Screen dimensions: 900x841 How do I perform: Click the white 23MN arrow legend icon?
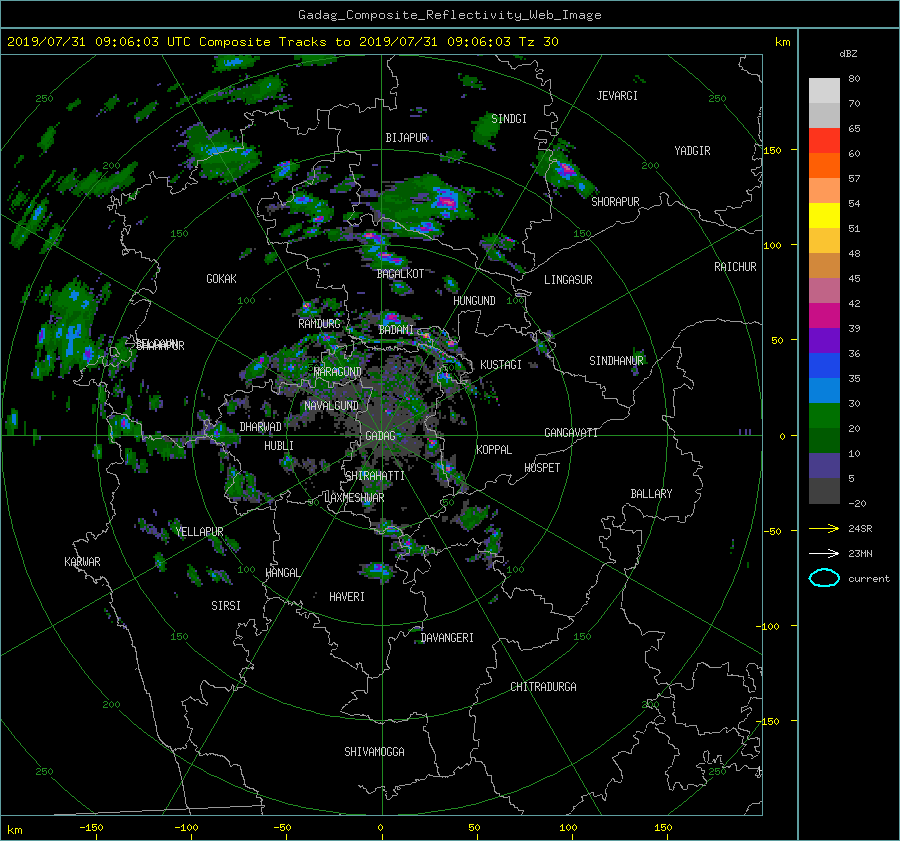click(x=824, y=553)
